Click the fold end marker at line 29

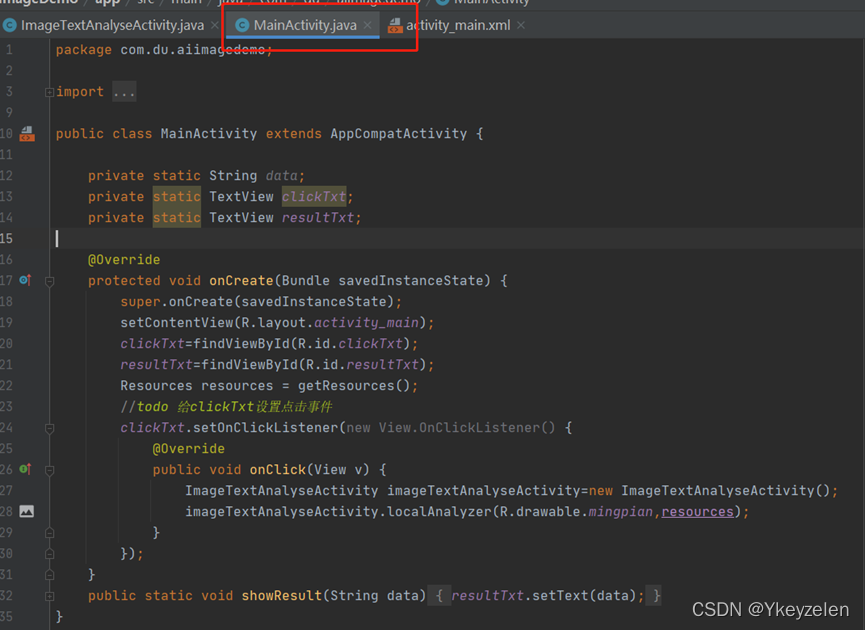click(x=49, y=533)
